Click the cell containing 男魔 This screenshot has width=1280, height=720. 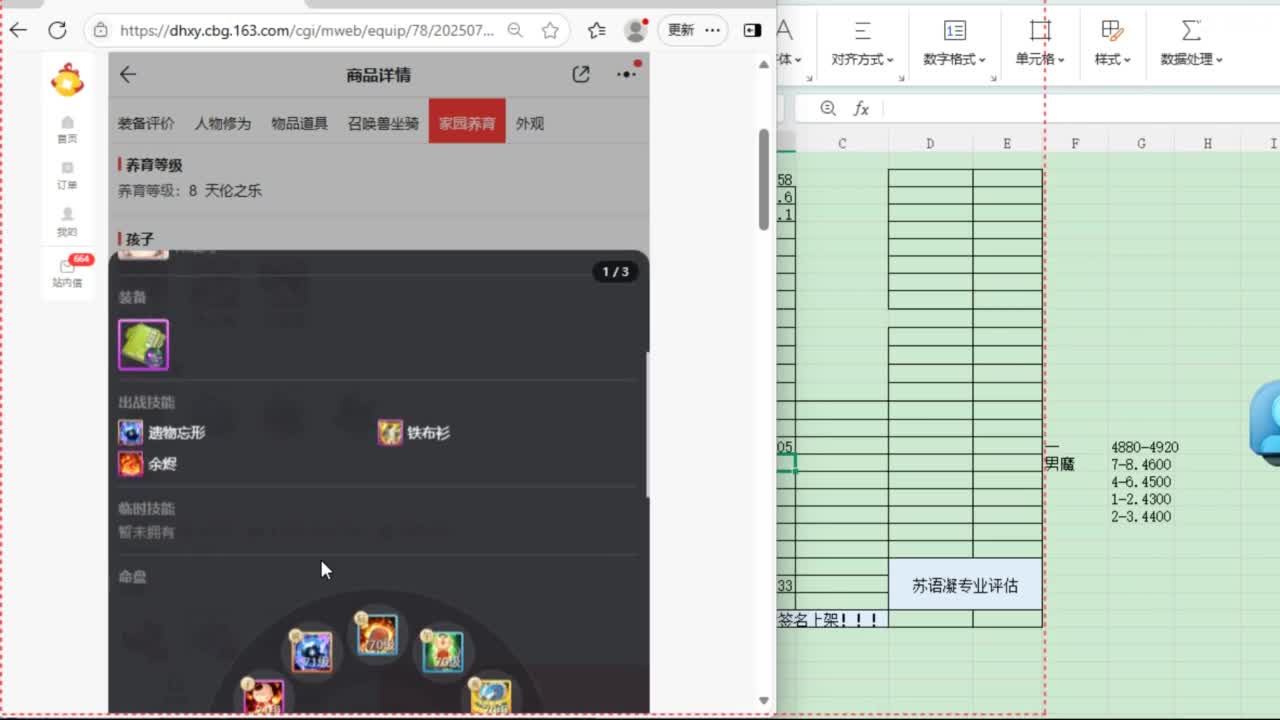pos(1059,464)
